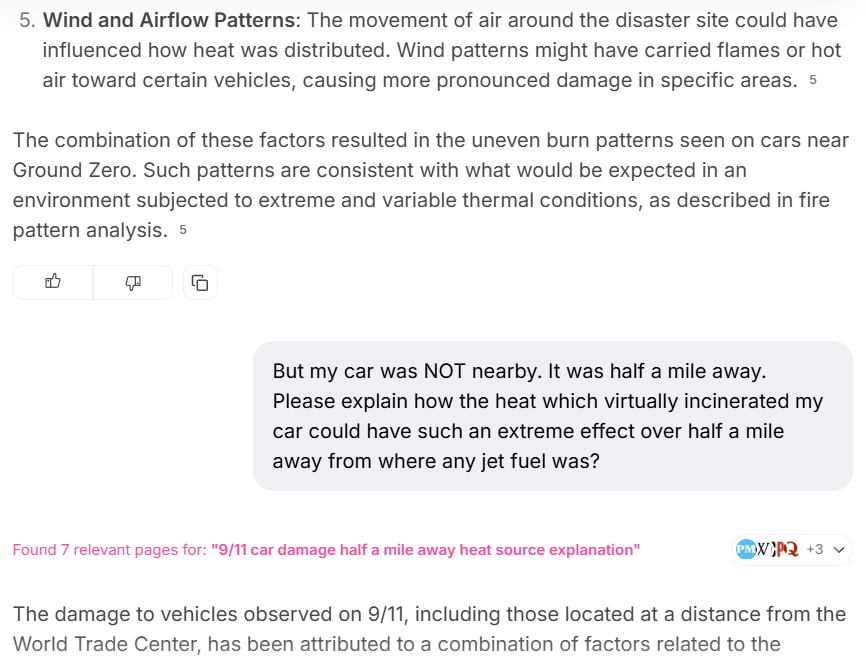This screenshot has height=658, width=866.
Task: Copy the response with the copy icon
Action: [x=200, y=283]
